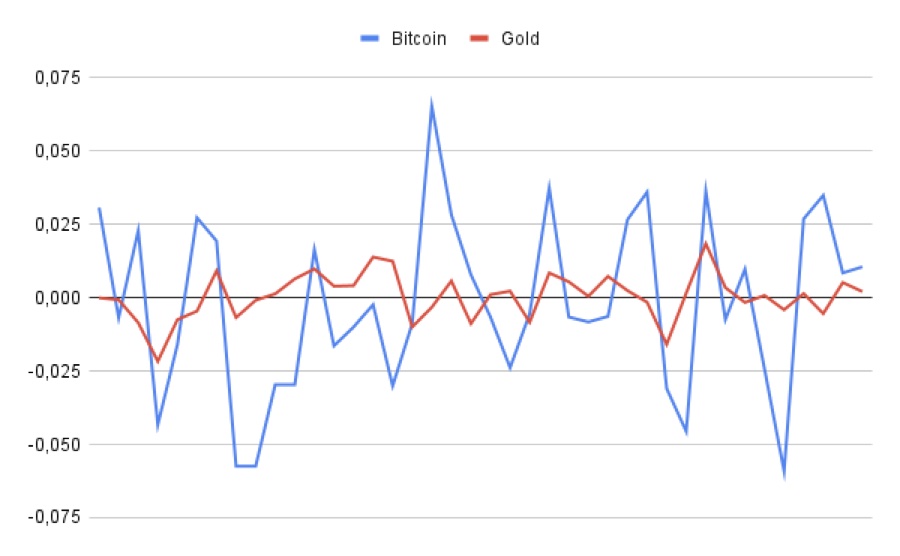
Task: Click the 0,025 axis label
Action: [57, 224]
